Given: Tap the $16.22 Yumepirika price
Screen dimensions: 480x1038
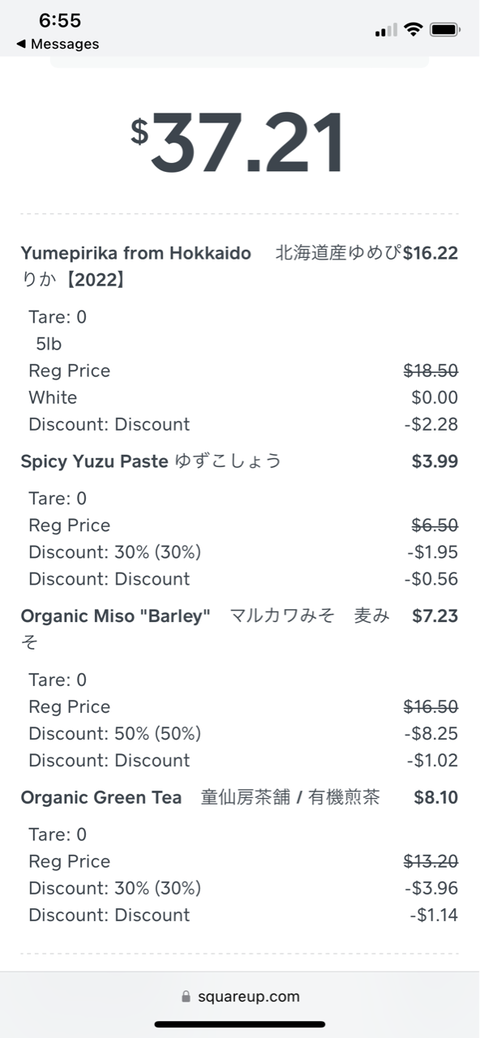Looking at the screenshot, I should click(430, 254).
